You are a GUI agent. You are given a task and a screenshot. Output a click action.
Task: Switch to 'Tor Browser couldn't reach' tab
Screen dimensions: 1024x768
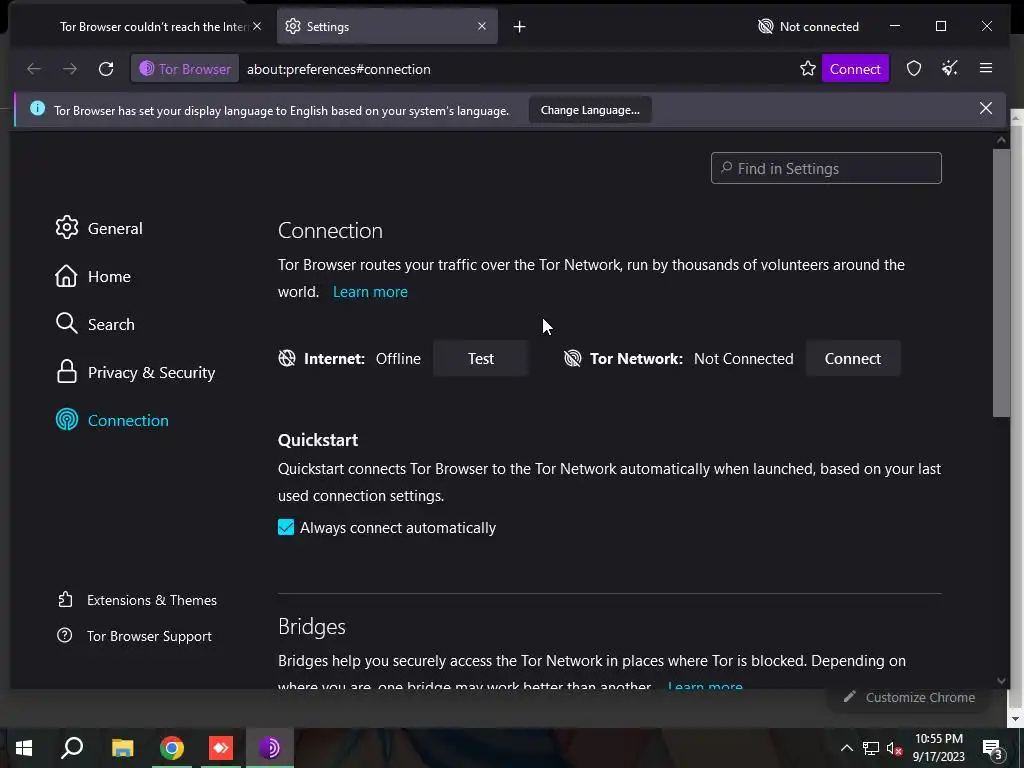[x=152, y=27]
